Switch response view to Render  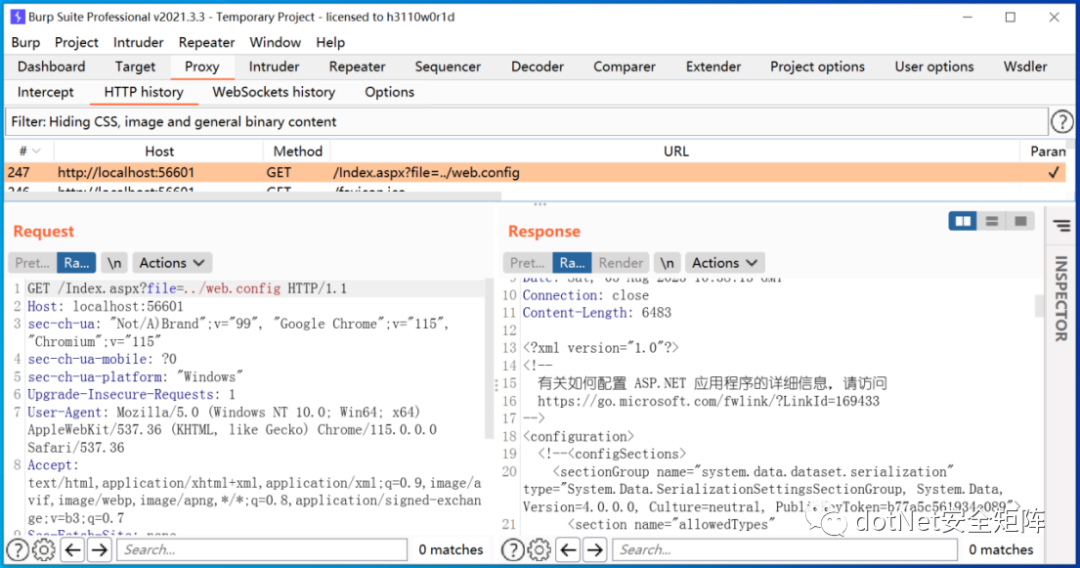(621, 263)
